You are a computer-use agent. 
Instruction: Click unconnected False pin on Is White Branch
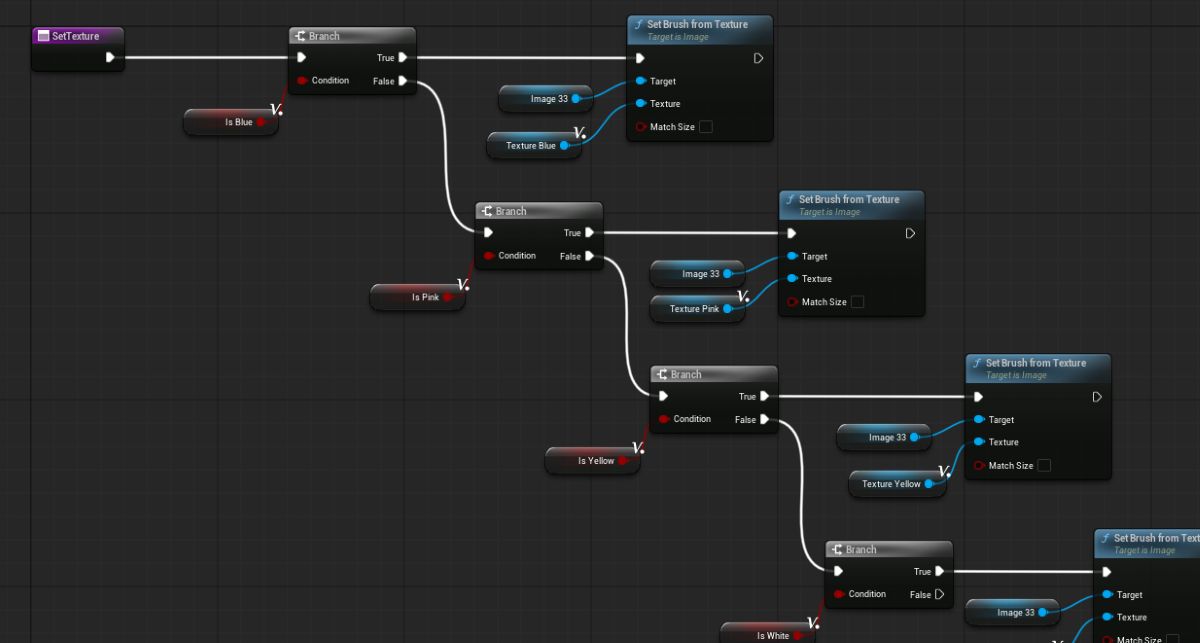(x=939, y=594)
